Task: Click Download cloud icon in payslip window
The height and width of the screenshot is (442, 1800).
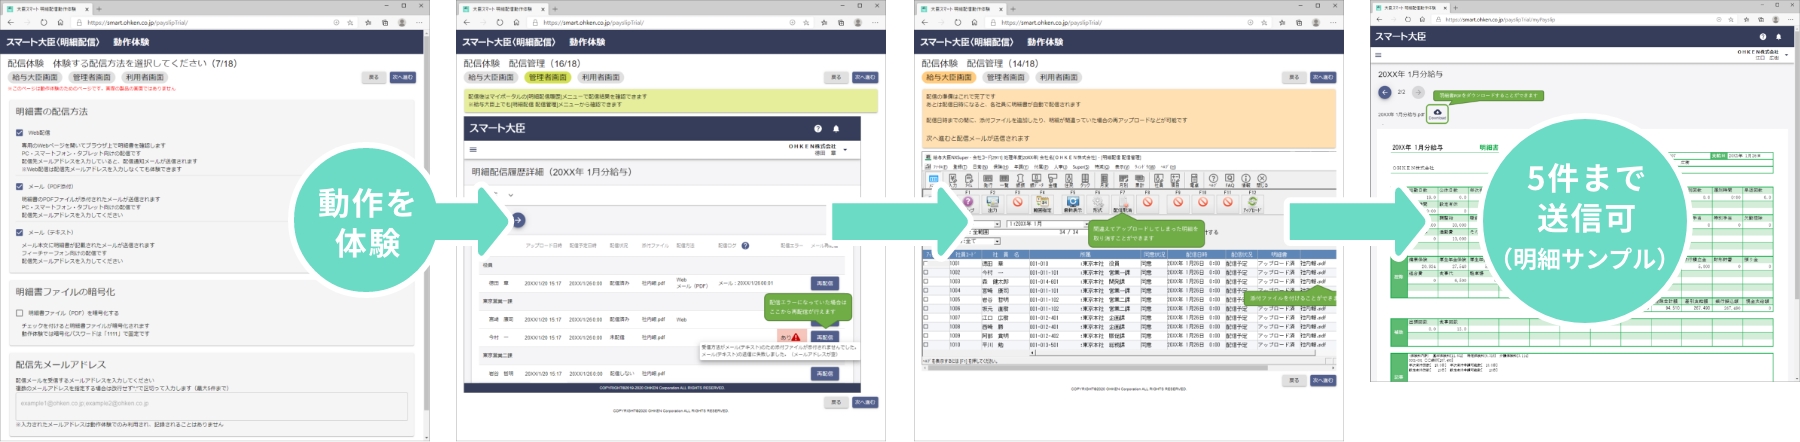Action: coord(1437,113)
